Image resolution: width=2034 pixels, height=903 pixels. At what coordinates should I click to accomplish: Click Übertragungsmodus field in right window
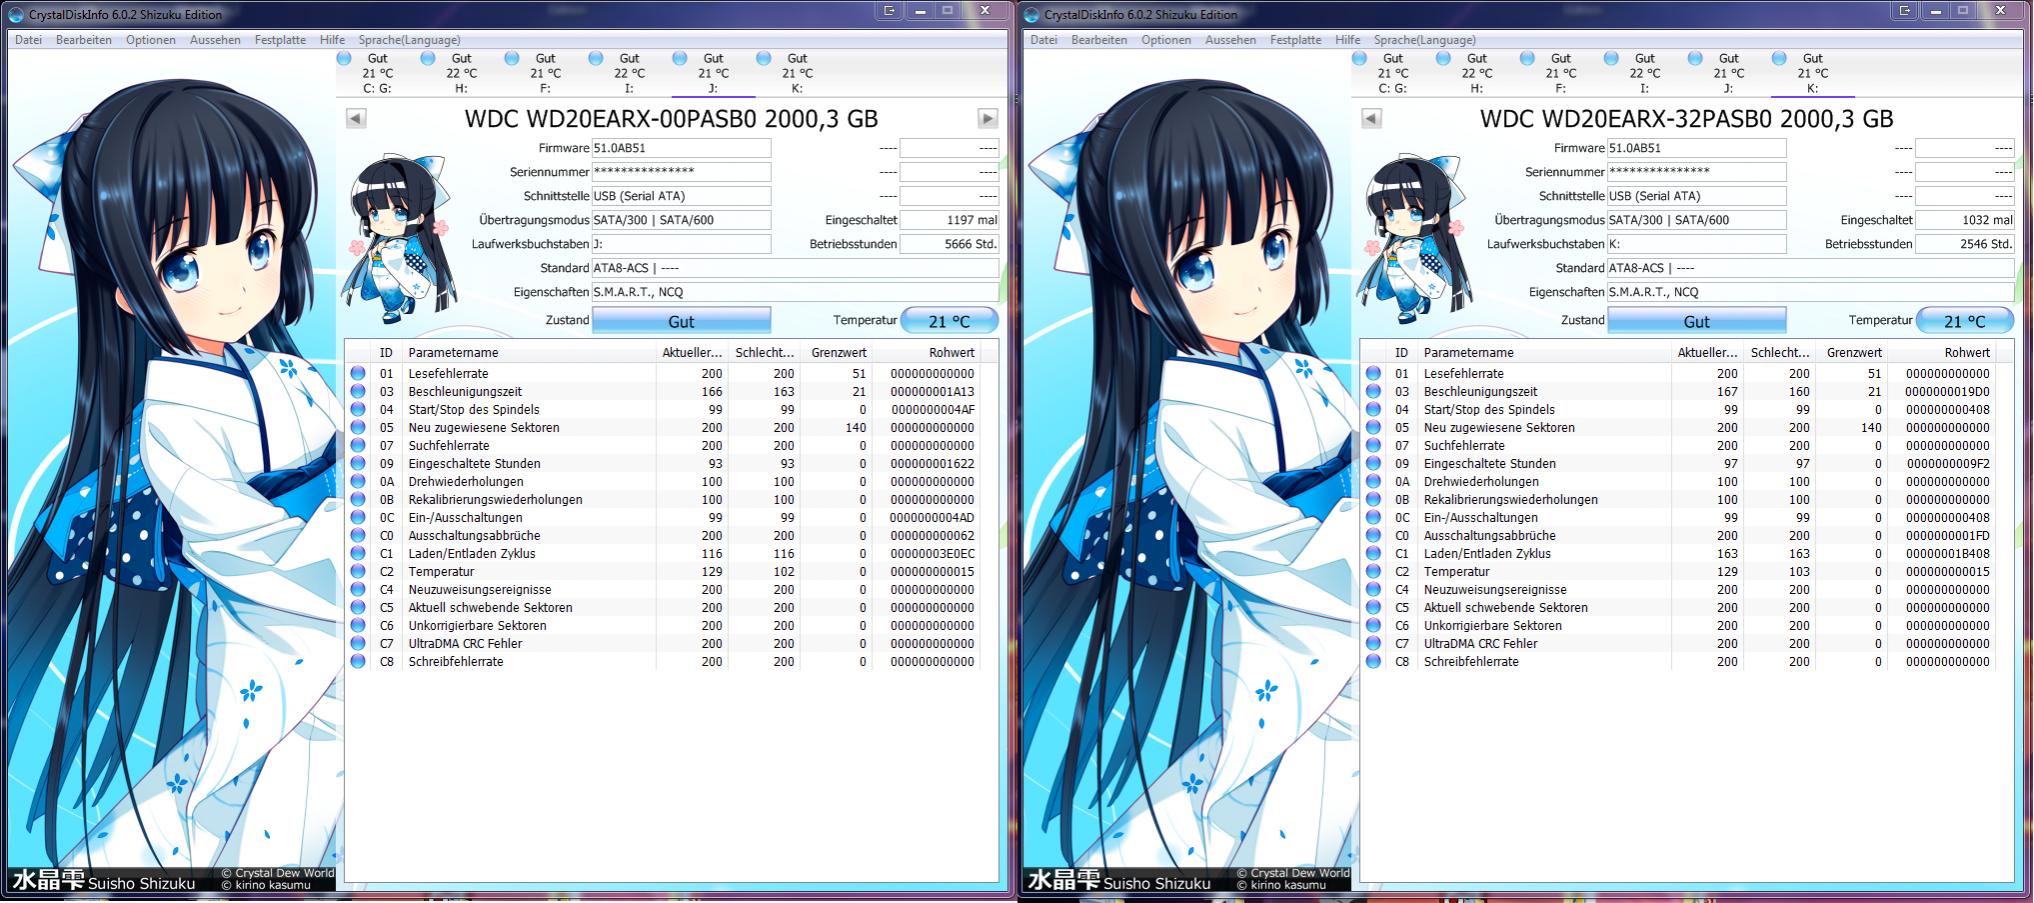1696,220
